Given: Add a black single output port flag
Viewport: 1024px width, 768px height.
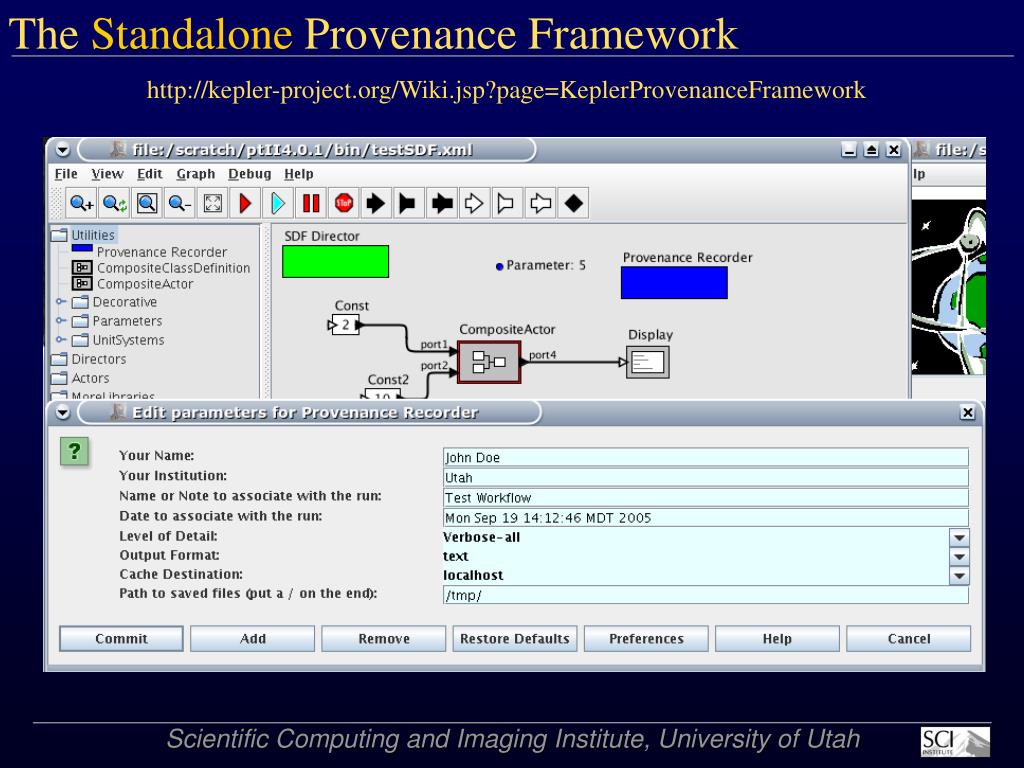Looking at the screenshot, I should tap(408, 204).
